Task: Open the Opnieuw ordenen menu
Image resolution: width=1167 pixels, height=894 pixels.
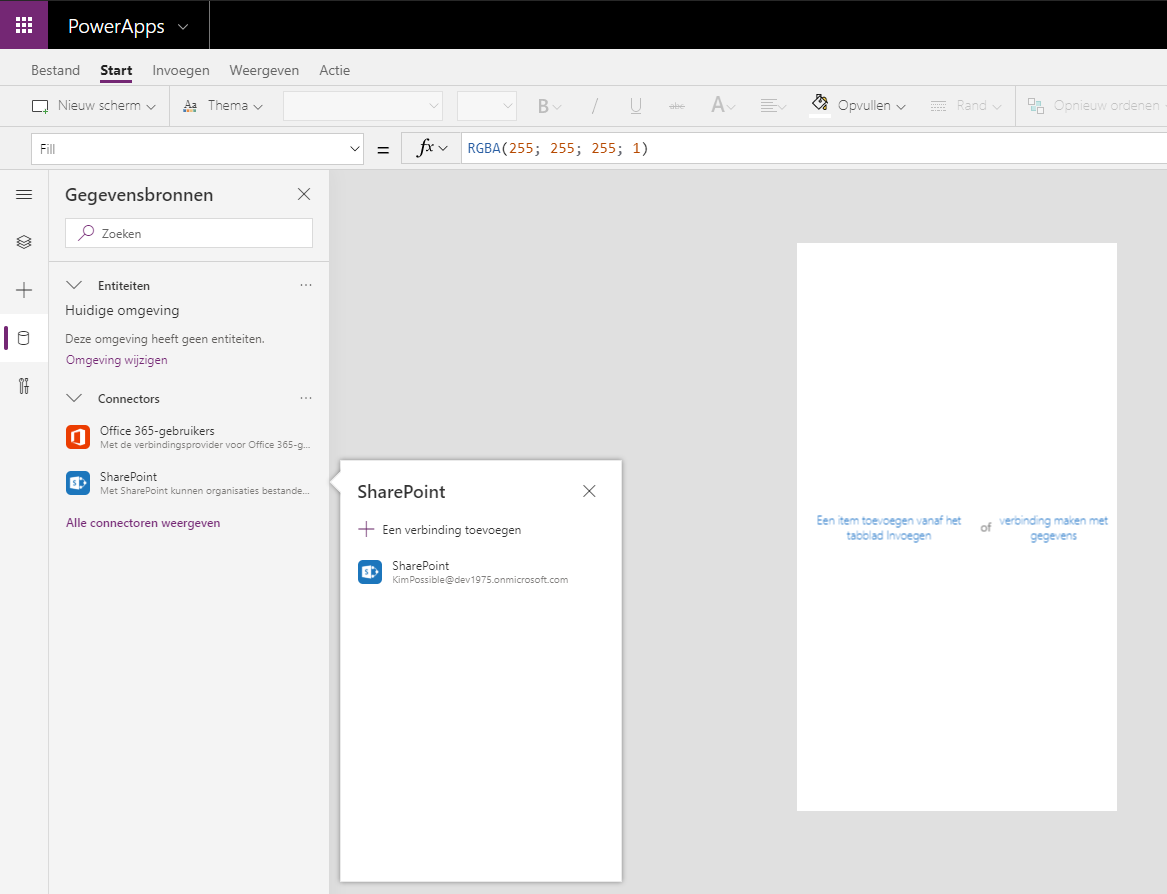Action: 1096,106
